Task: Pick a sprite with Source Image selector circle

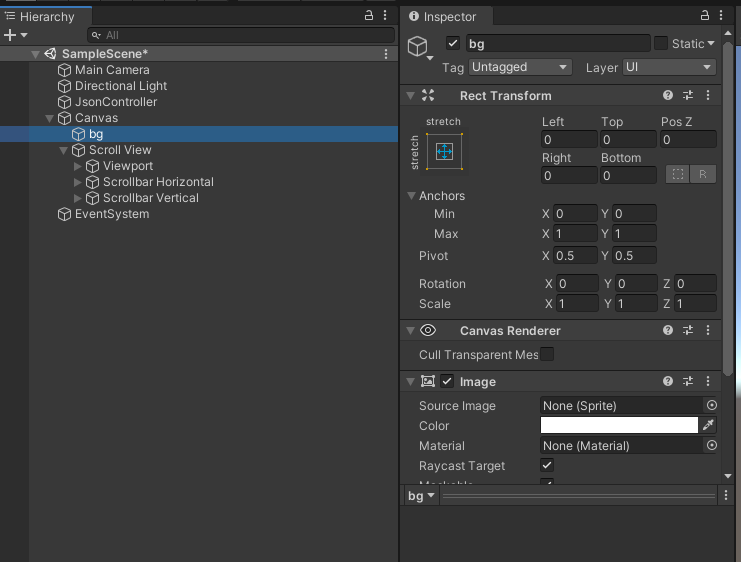Action: pyautogui.click(x=712, y=406)
